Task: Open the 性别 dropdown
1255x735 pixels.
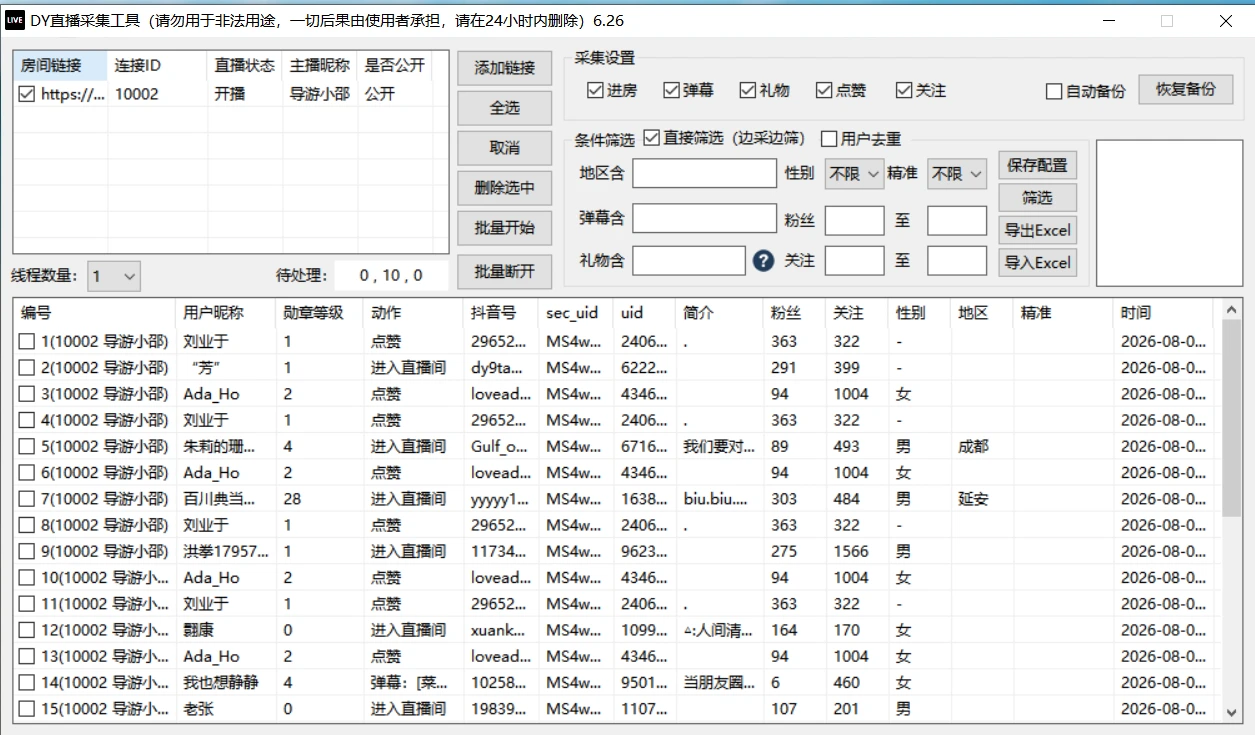Action: pos(855,174)
